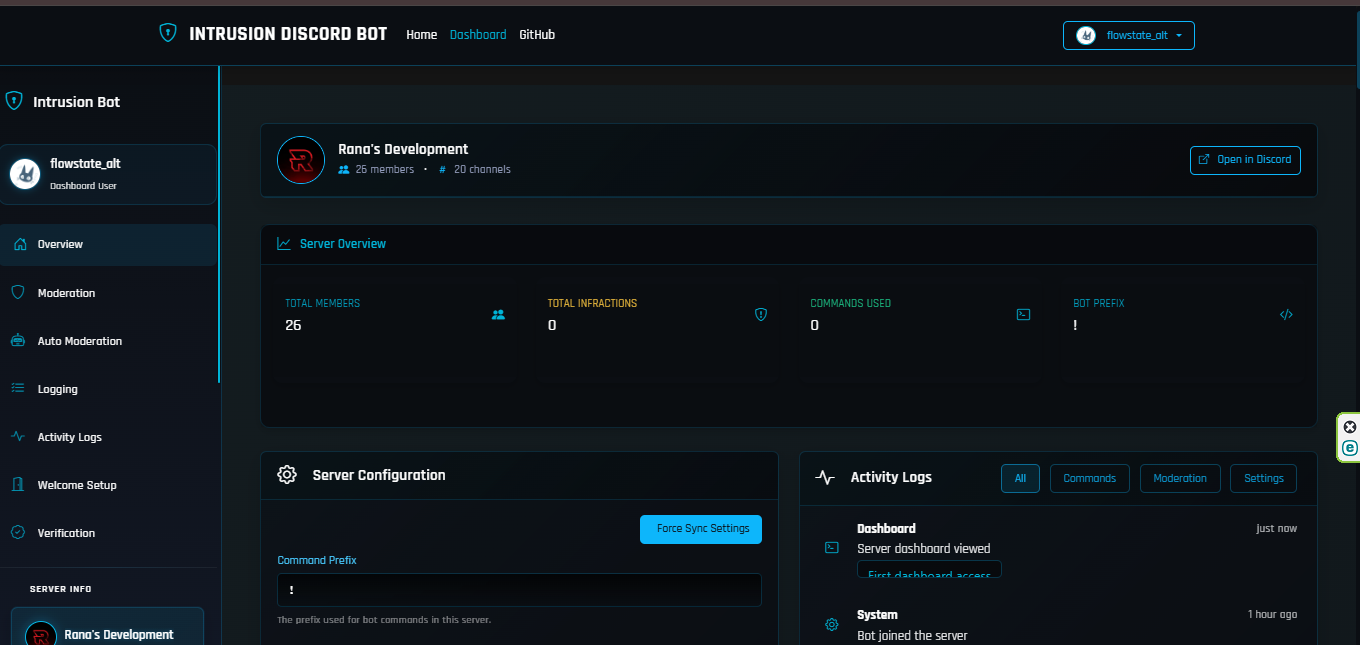
Task: Click the Activity Logs pulse icon in sidebar
Action: pyautogui.click(x=17, y=437)
